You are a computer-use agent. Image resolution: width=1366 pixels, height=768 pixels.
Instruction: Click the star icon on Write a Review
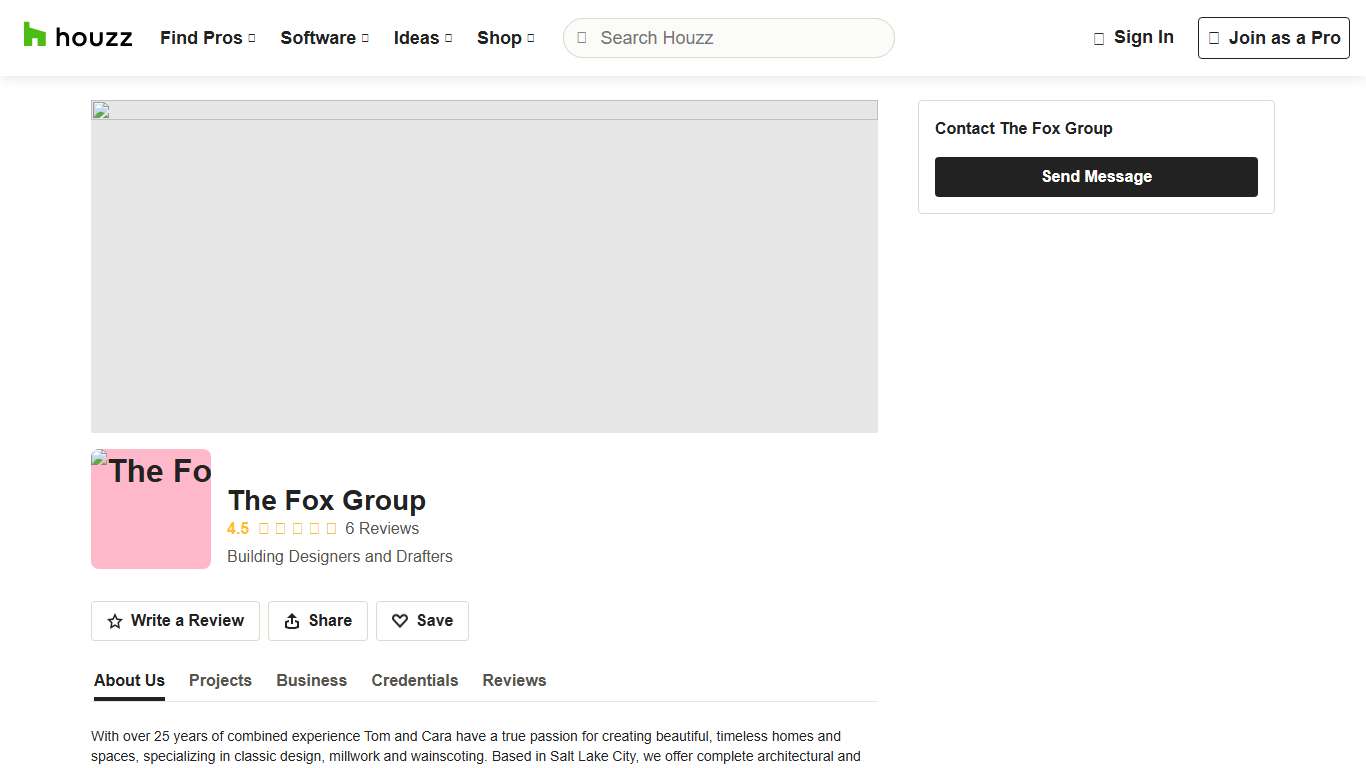115,621
